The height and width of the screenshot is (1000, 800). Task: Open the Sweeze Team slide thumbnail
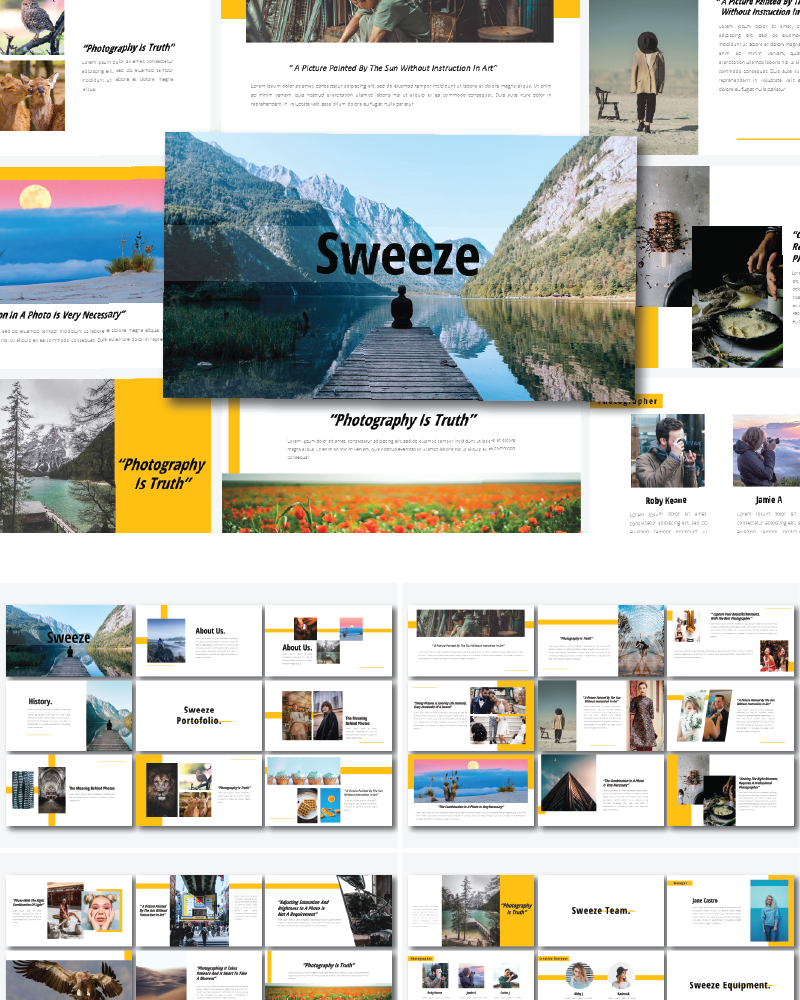601,908
